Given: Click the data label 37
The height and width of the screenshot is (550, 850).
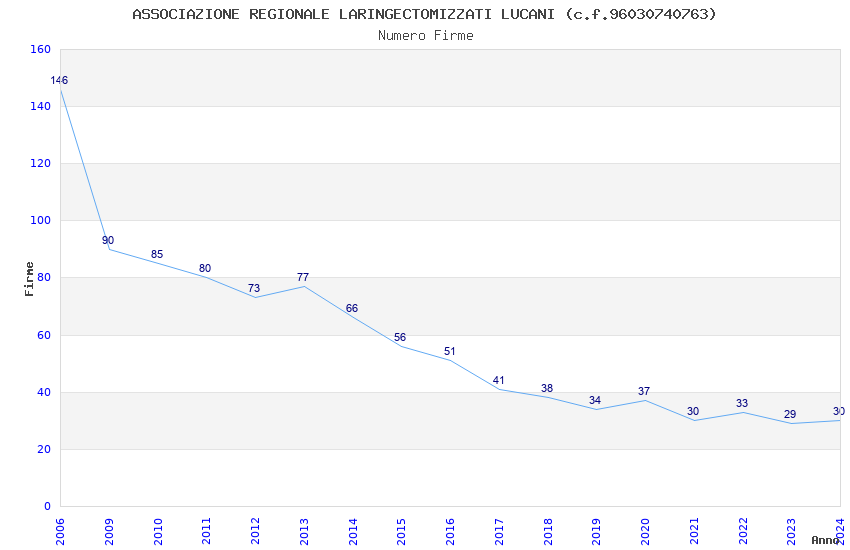Looking at the screenshot, I should click(644, 391).
